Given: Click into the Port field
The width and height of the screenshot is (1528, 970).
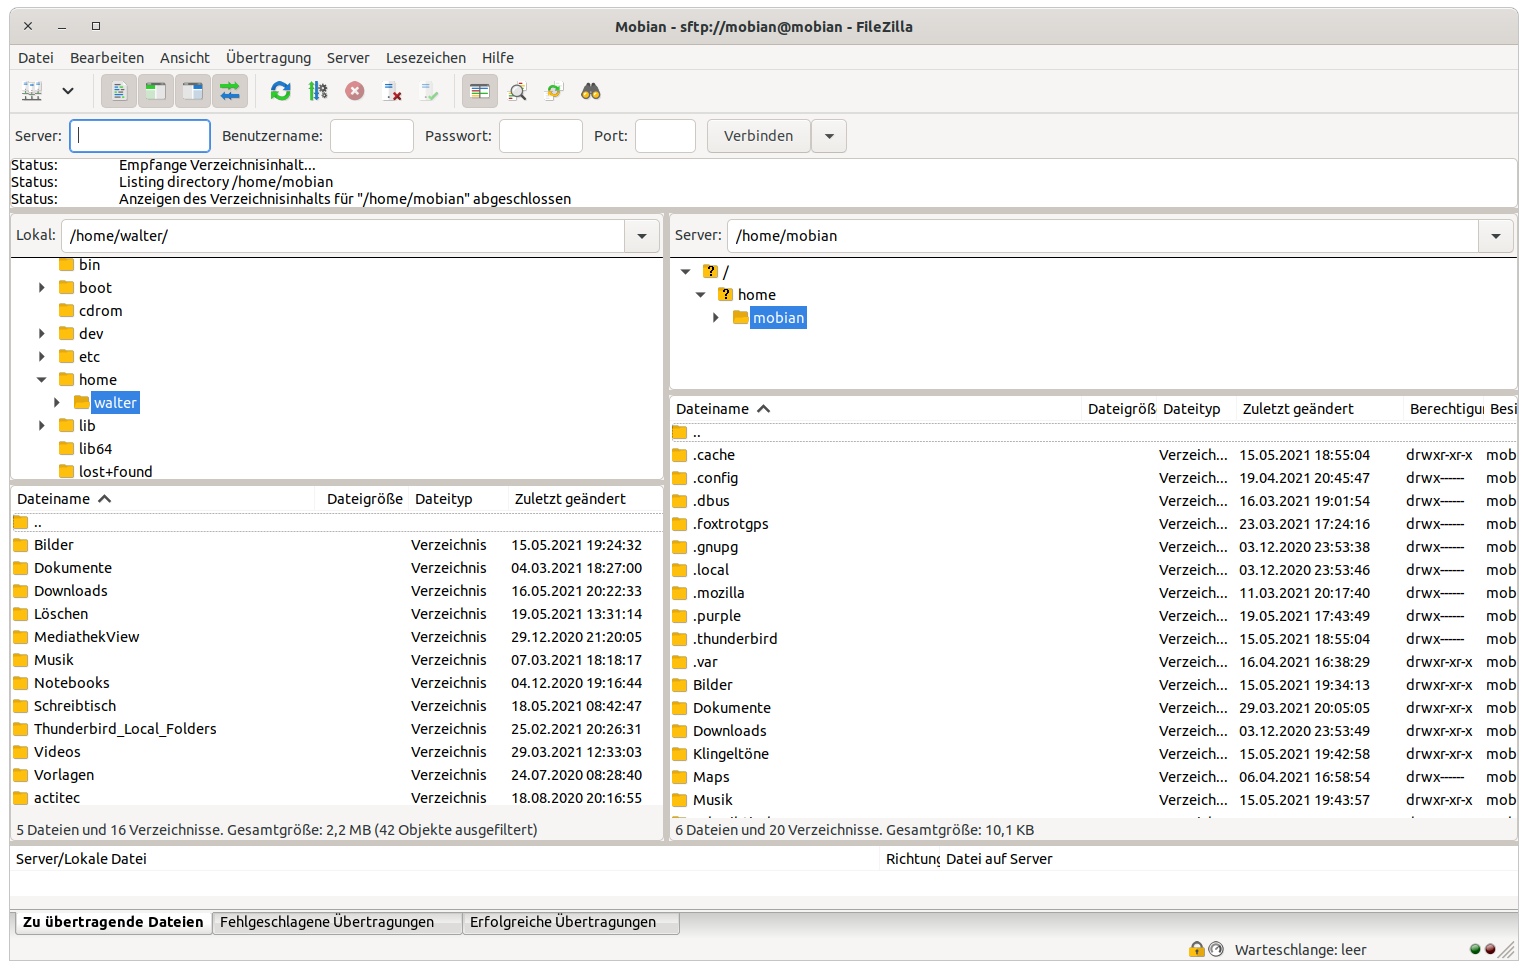Looking at the screenshot, I should pos(665,136).
